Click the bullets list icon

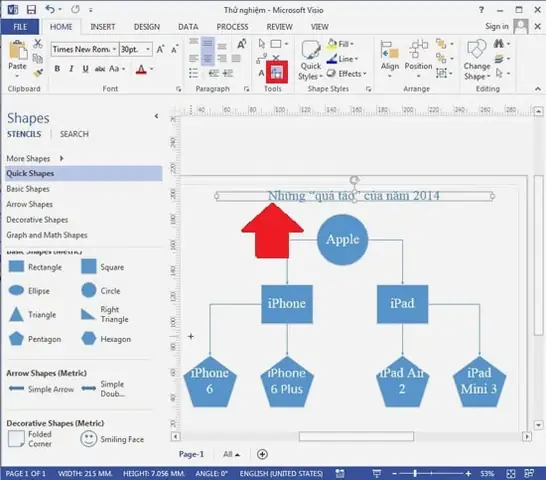click(194, 73)
